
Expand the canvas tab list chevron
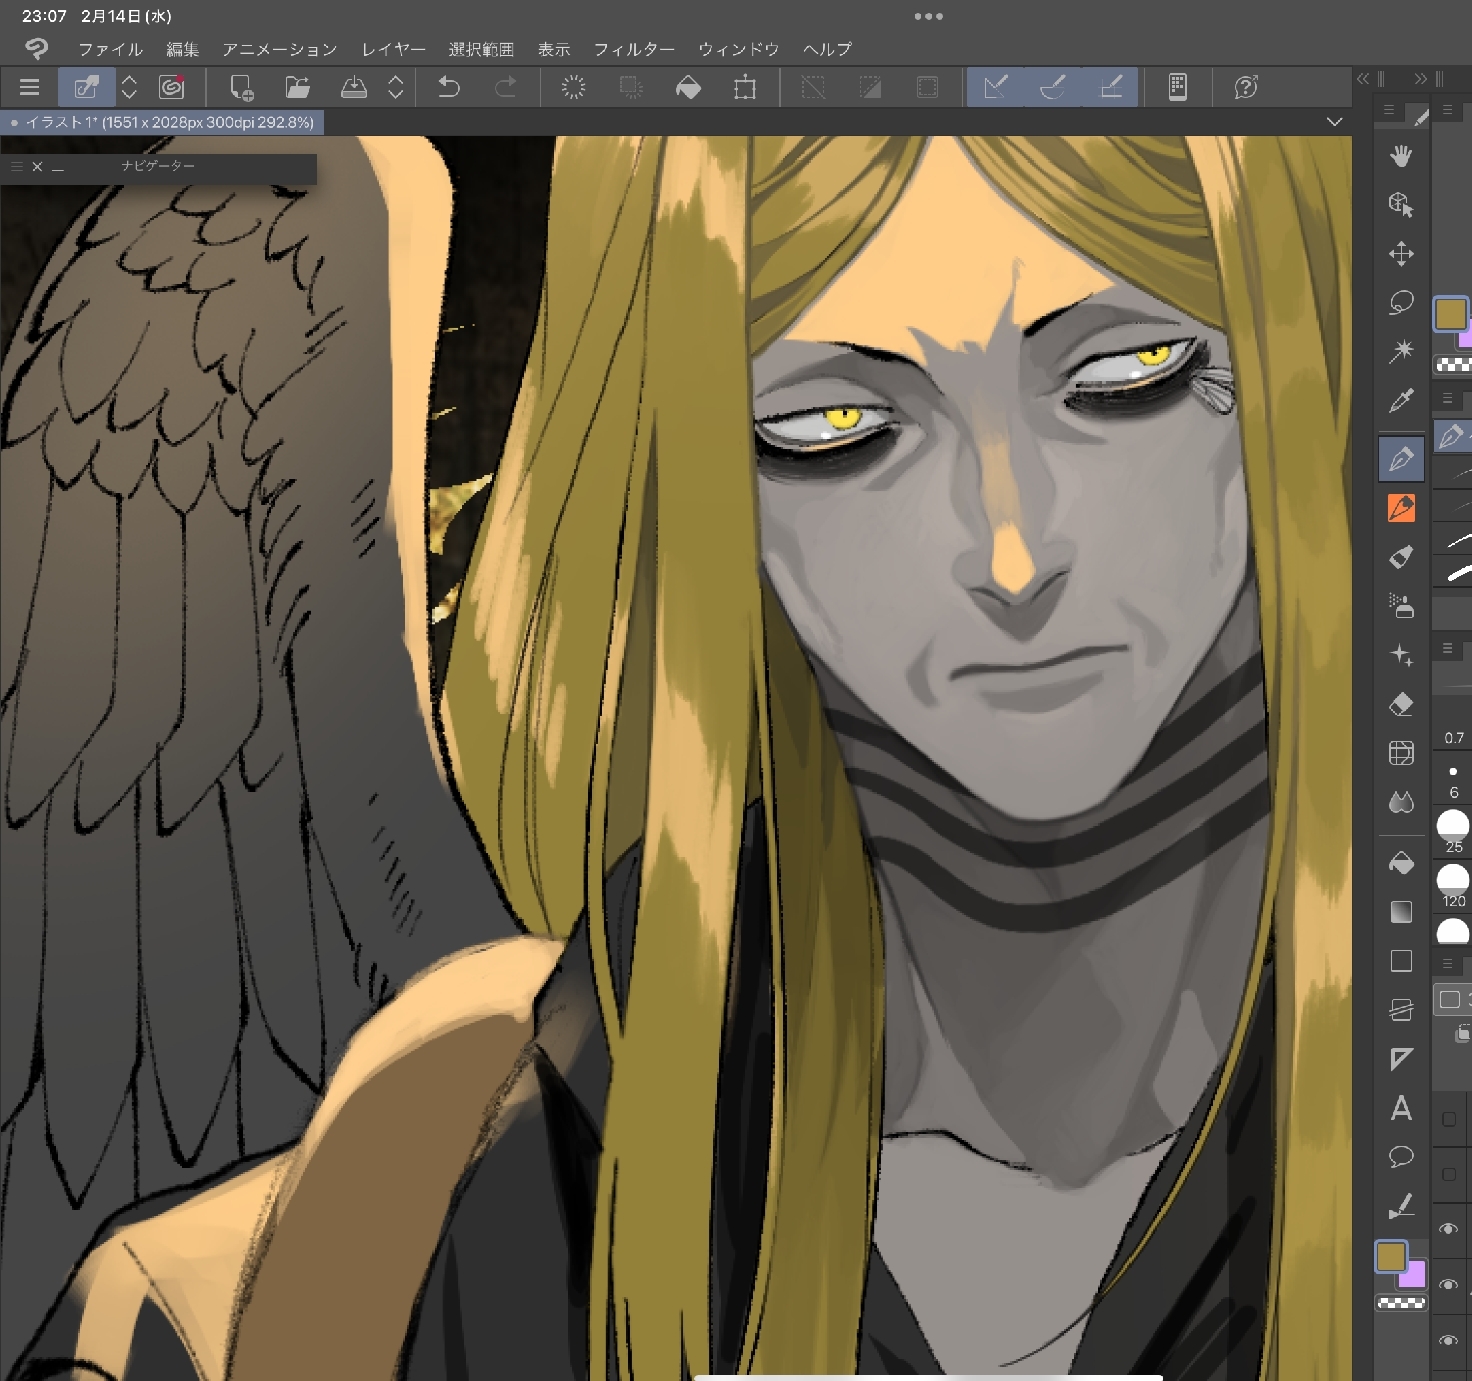[1334, 122]
